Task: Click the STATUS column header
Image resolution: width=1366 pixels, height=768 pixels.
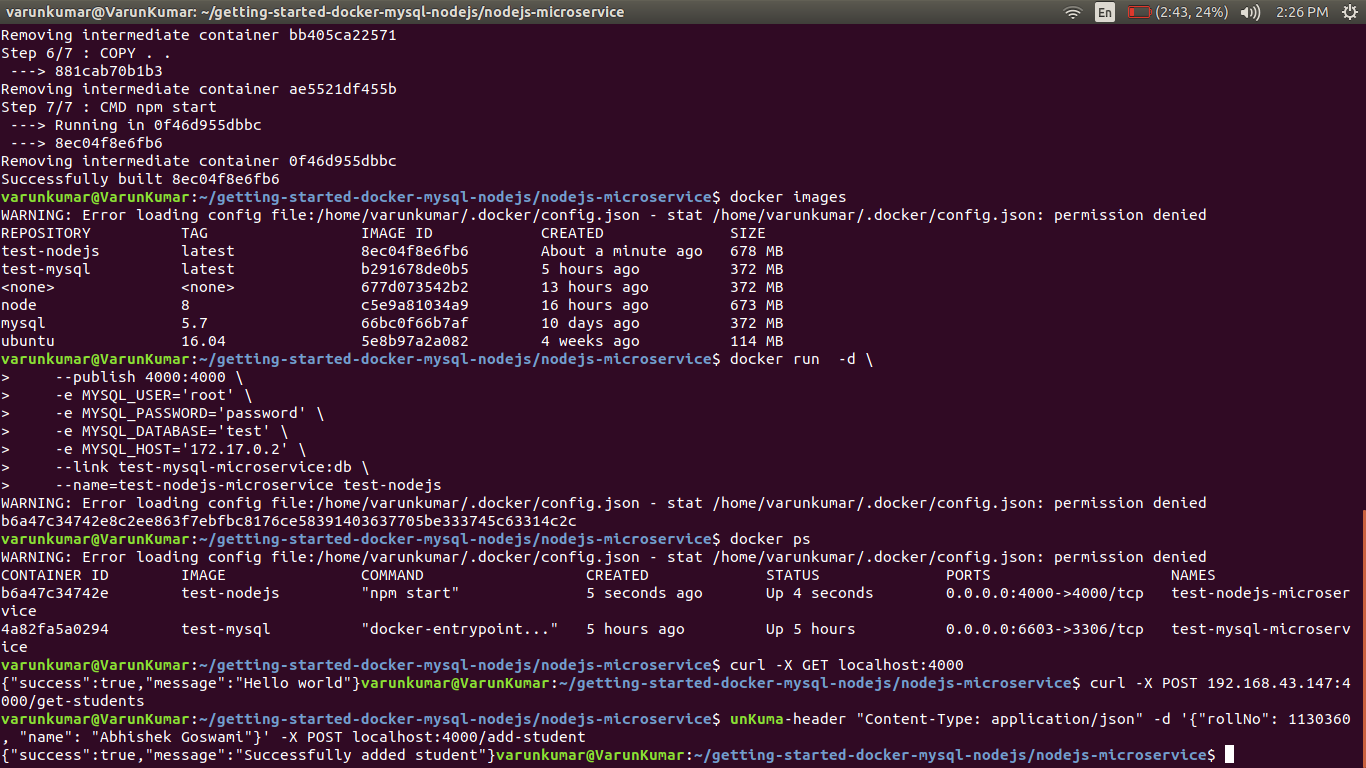Action: pyautogui.click(x=793, y=575)
